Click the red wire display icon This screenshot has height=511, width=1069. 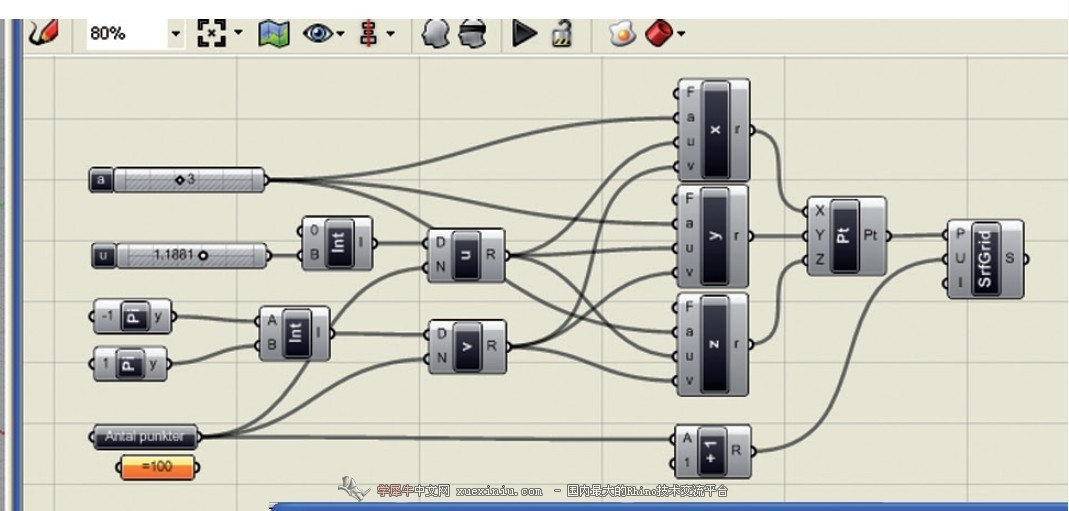coord(368,33)
